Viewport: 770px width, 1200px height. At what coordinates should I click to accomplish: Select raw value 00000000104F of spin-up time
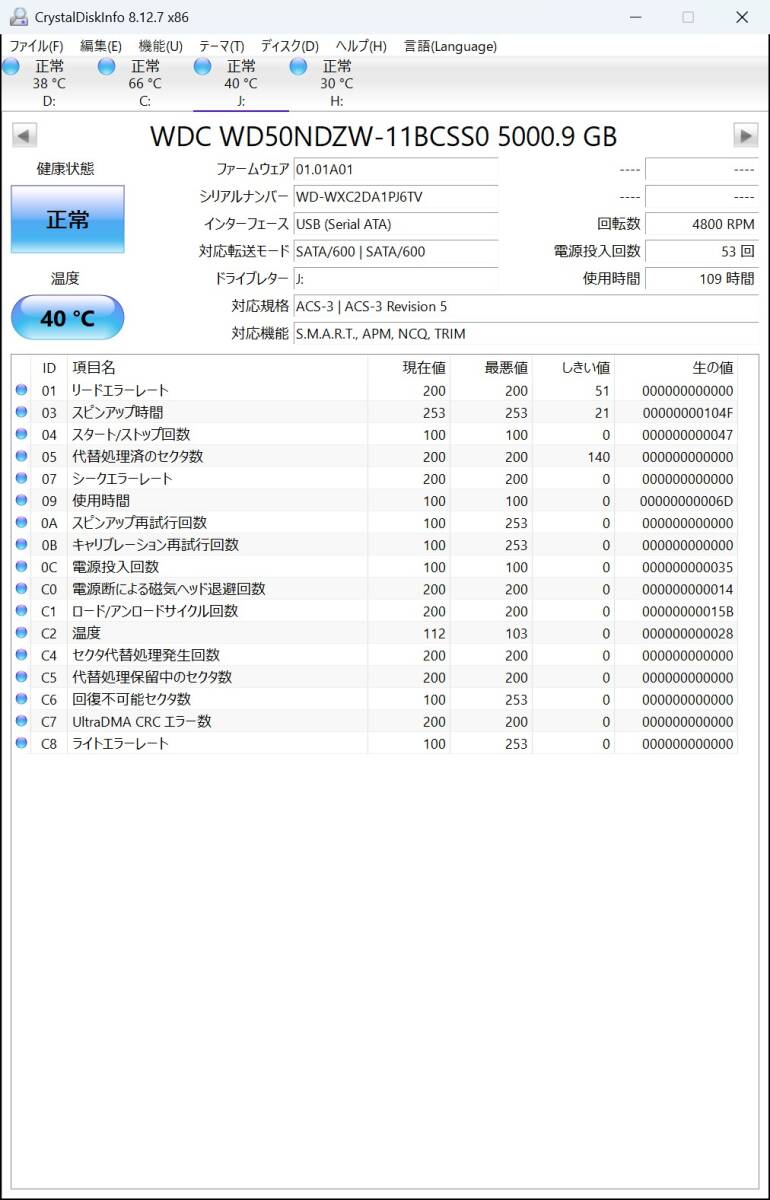(x=688, y=413)
